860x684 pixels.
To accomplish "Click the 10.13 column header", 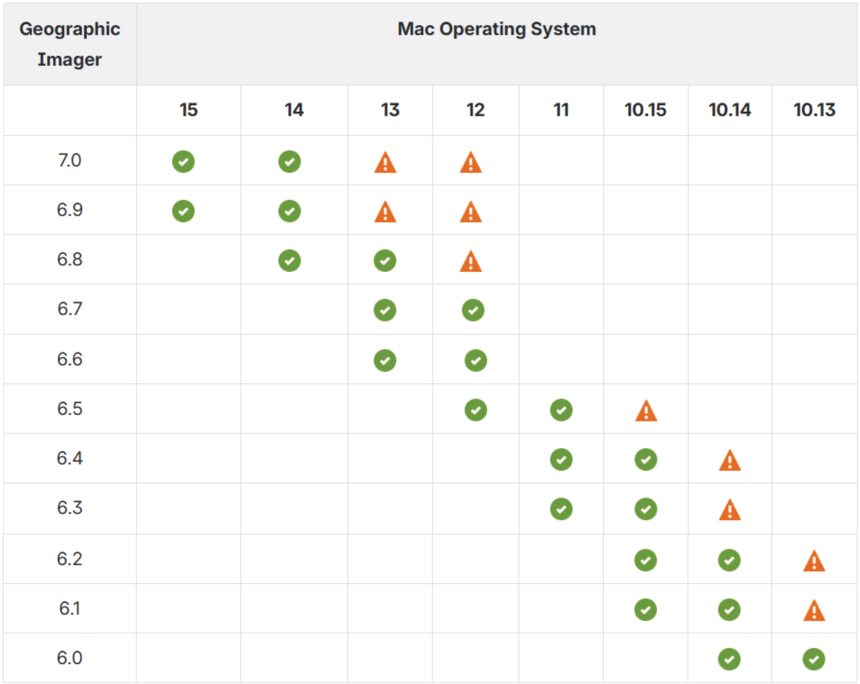I will (814, 110).
